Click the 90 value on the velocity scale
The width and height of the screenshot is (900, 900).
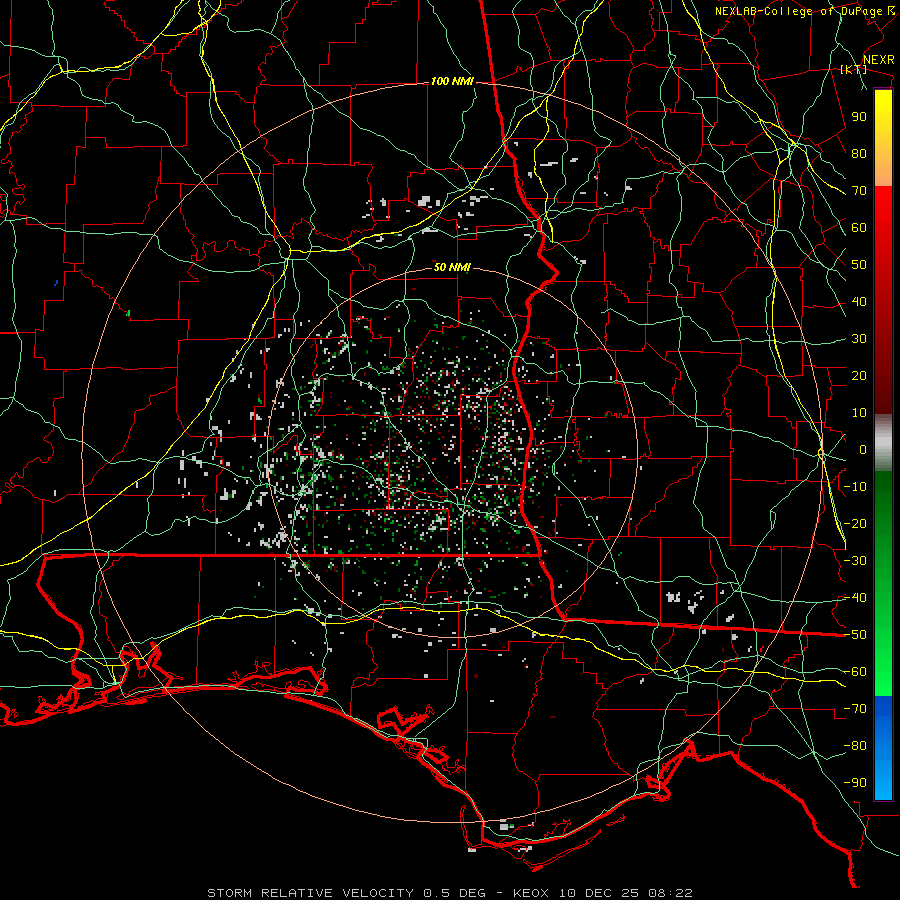(859, 117)
